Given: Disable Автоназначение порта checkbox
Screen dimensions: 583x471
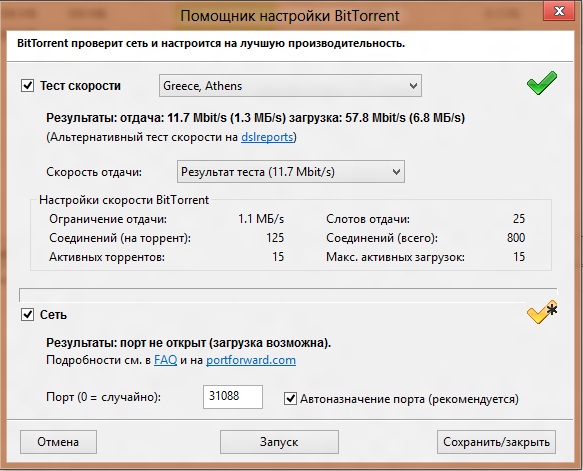Looking at the screenshot, I should [x=290, y=399].
